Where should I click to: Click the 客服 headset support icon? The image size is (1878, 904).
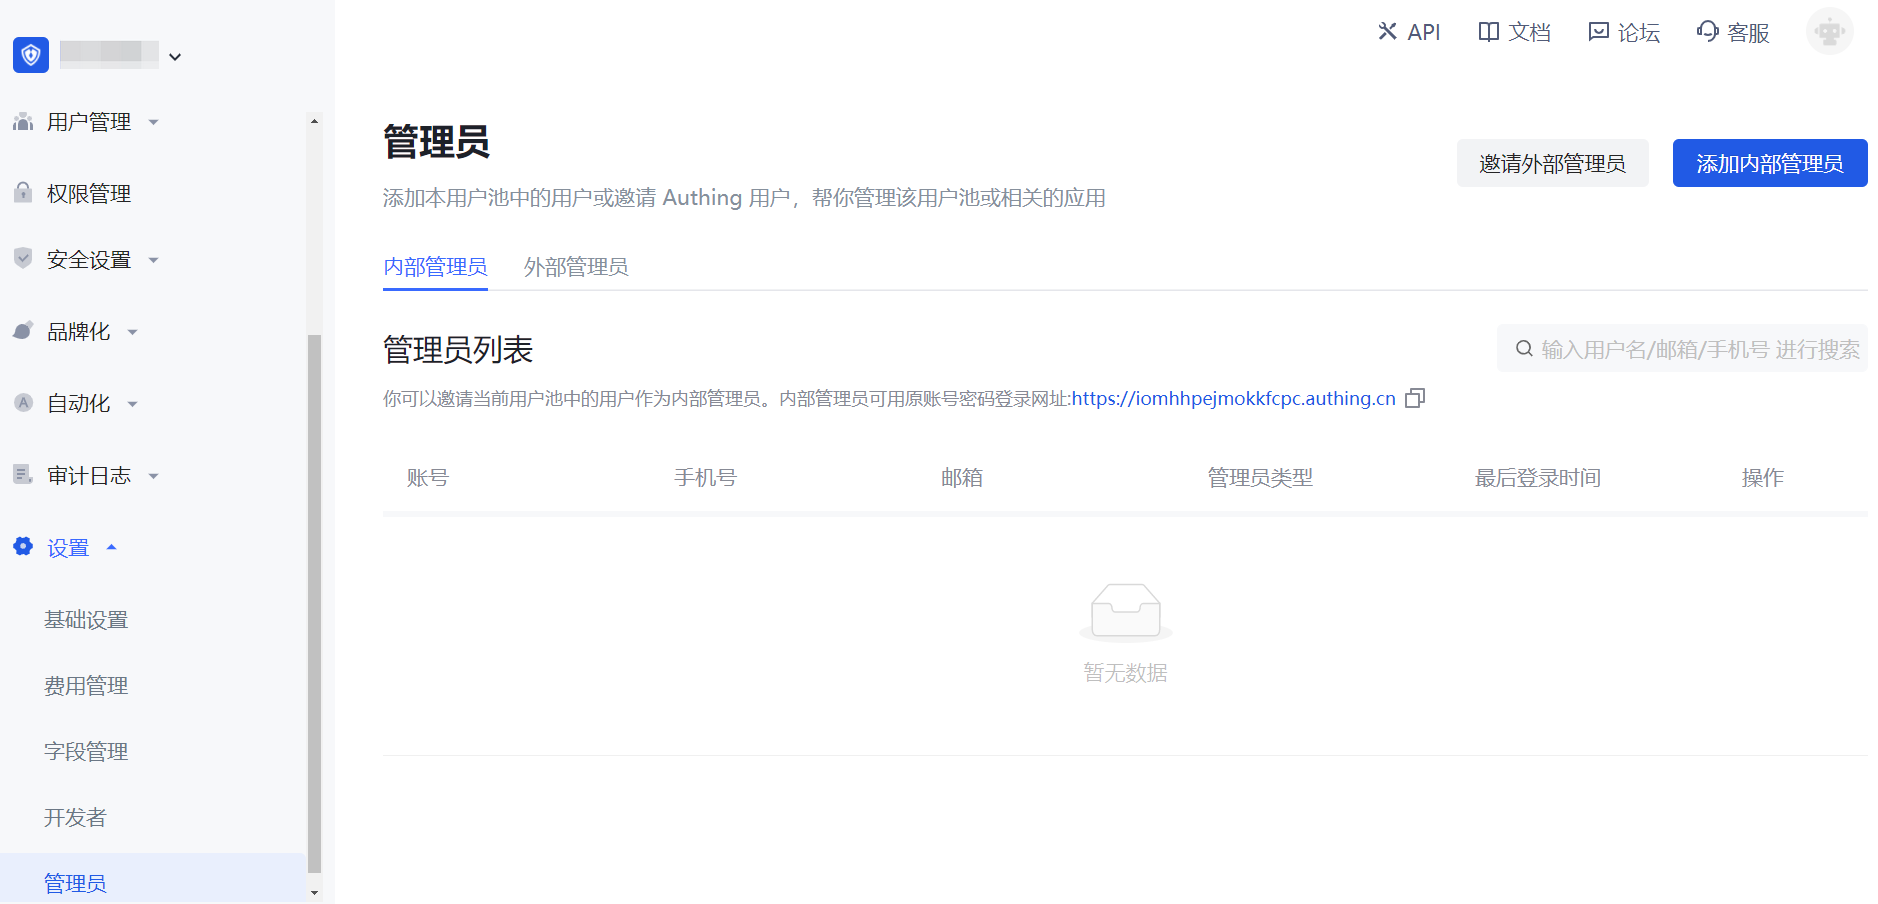point(1707,32)
